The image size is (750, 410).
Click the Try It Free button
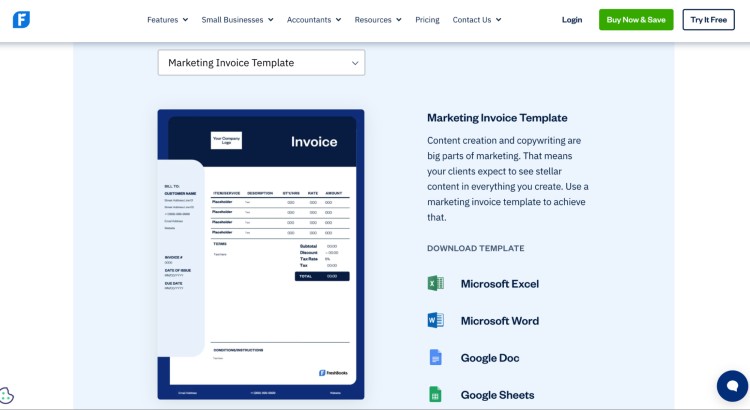708,20
